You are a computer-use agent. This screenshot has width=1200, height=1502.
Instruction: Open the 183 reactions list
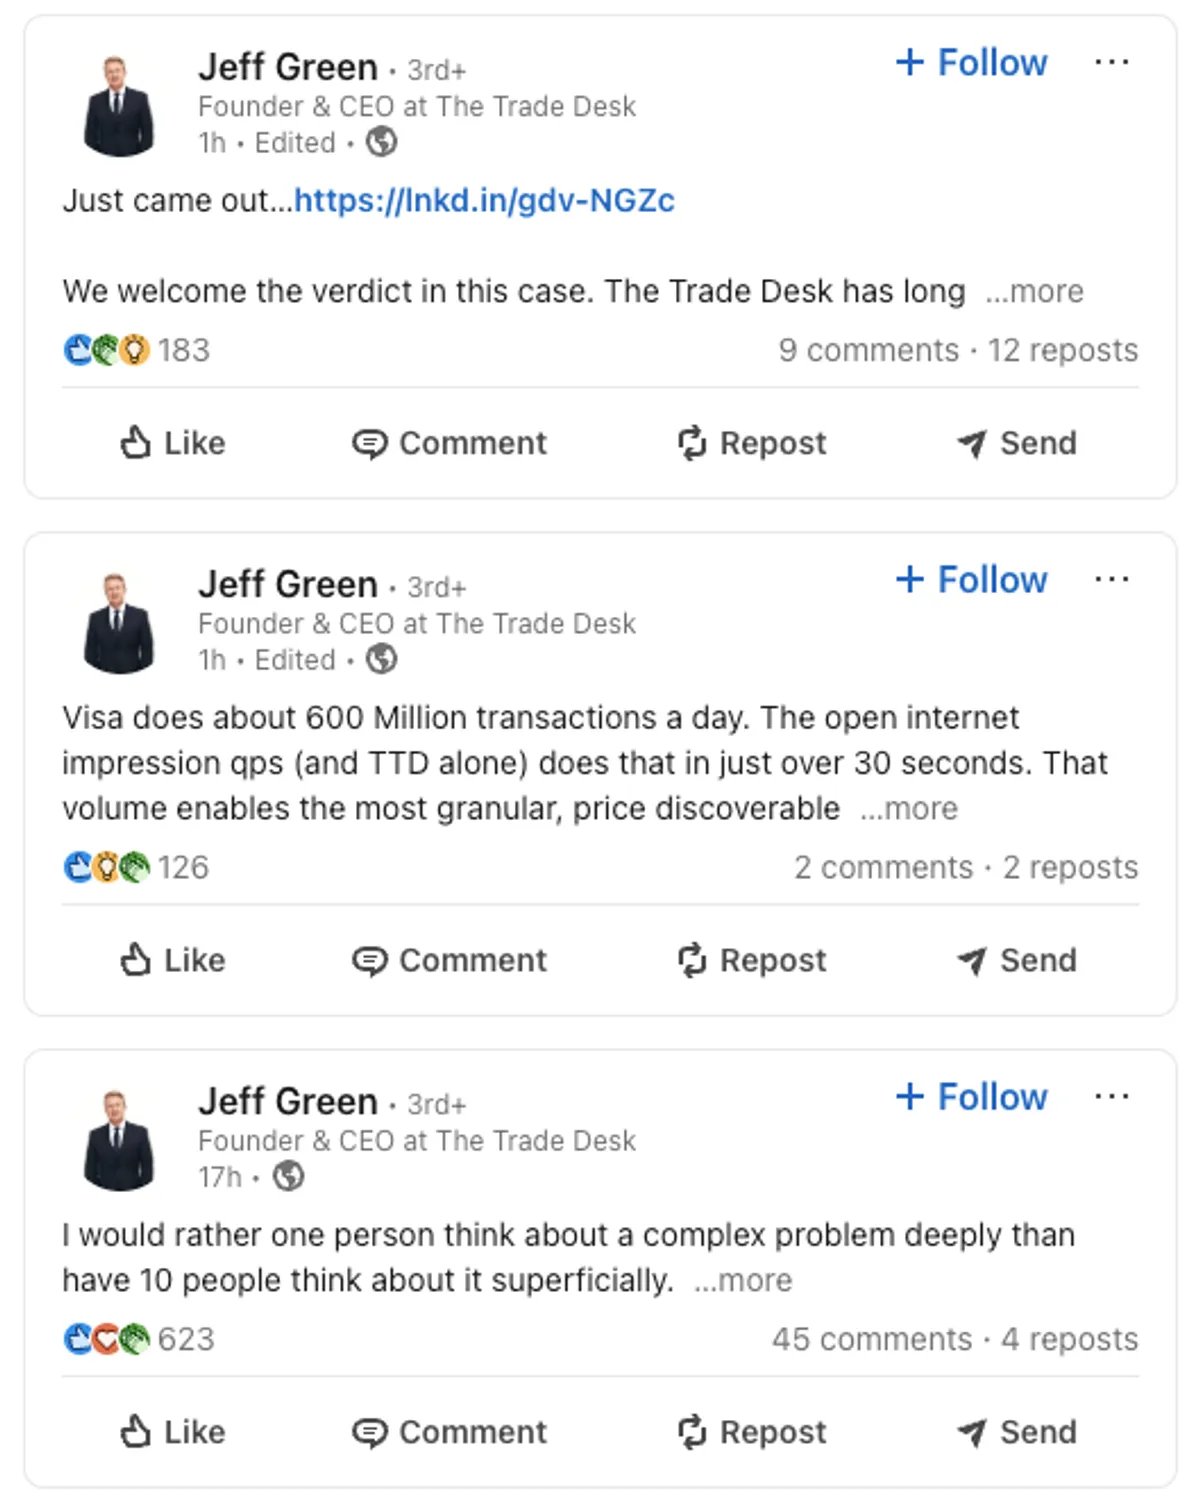pyautogui.click(x=183, y=350)
